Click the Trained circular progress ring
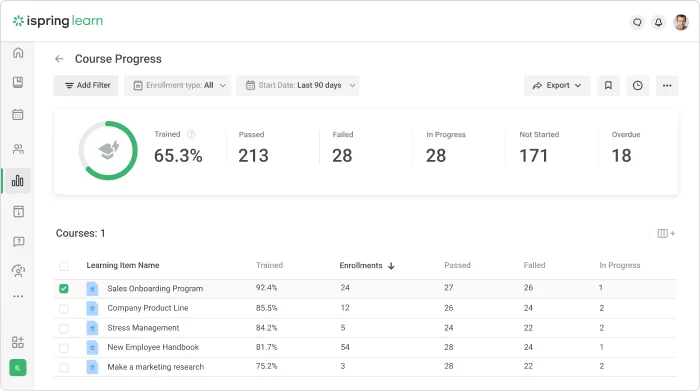This screenshot has height=391, width=700. (108, 151)
